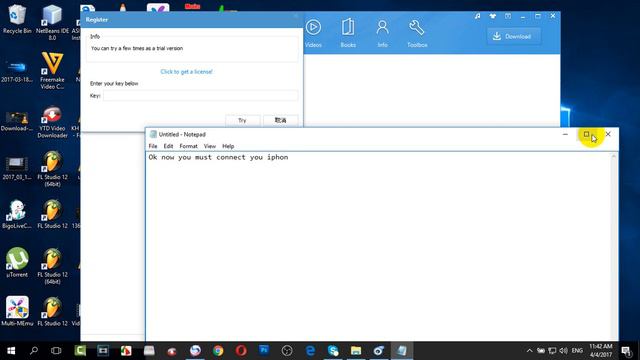Click the music note icon in blue titlebar
This screenshot has height=360, width=640.
478,16
